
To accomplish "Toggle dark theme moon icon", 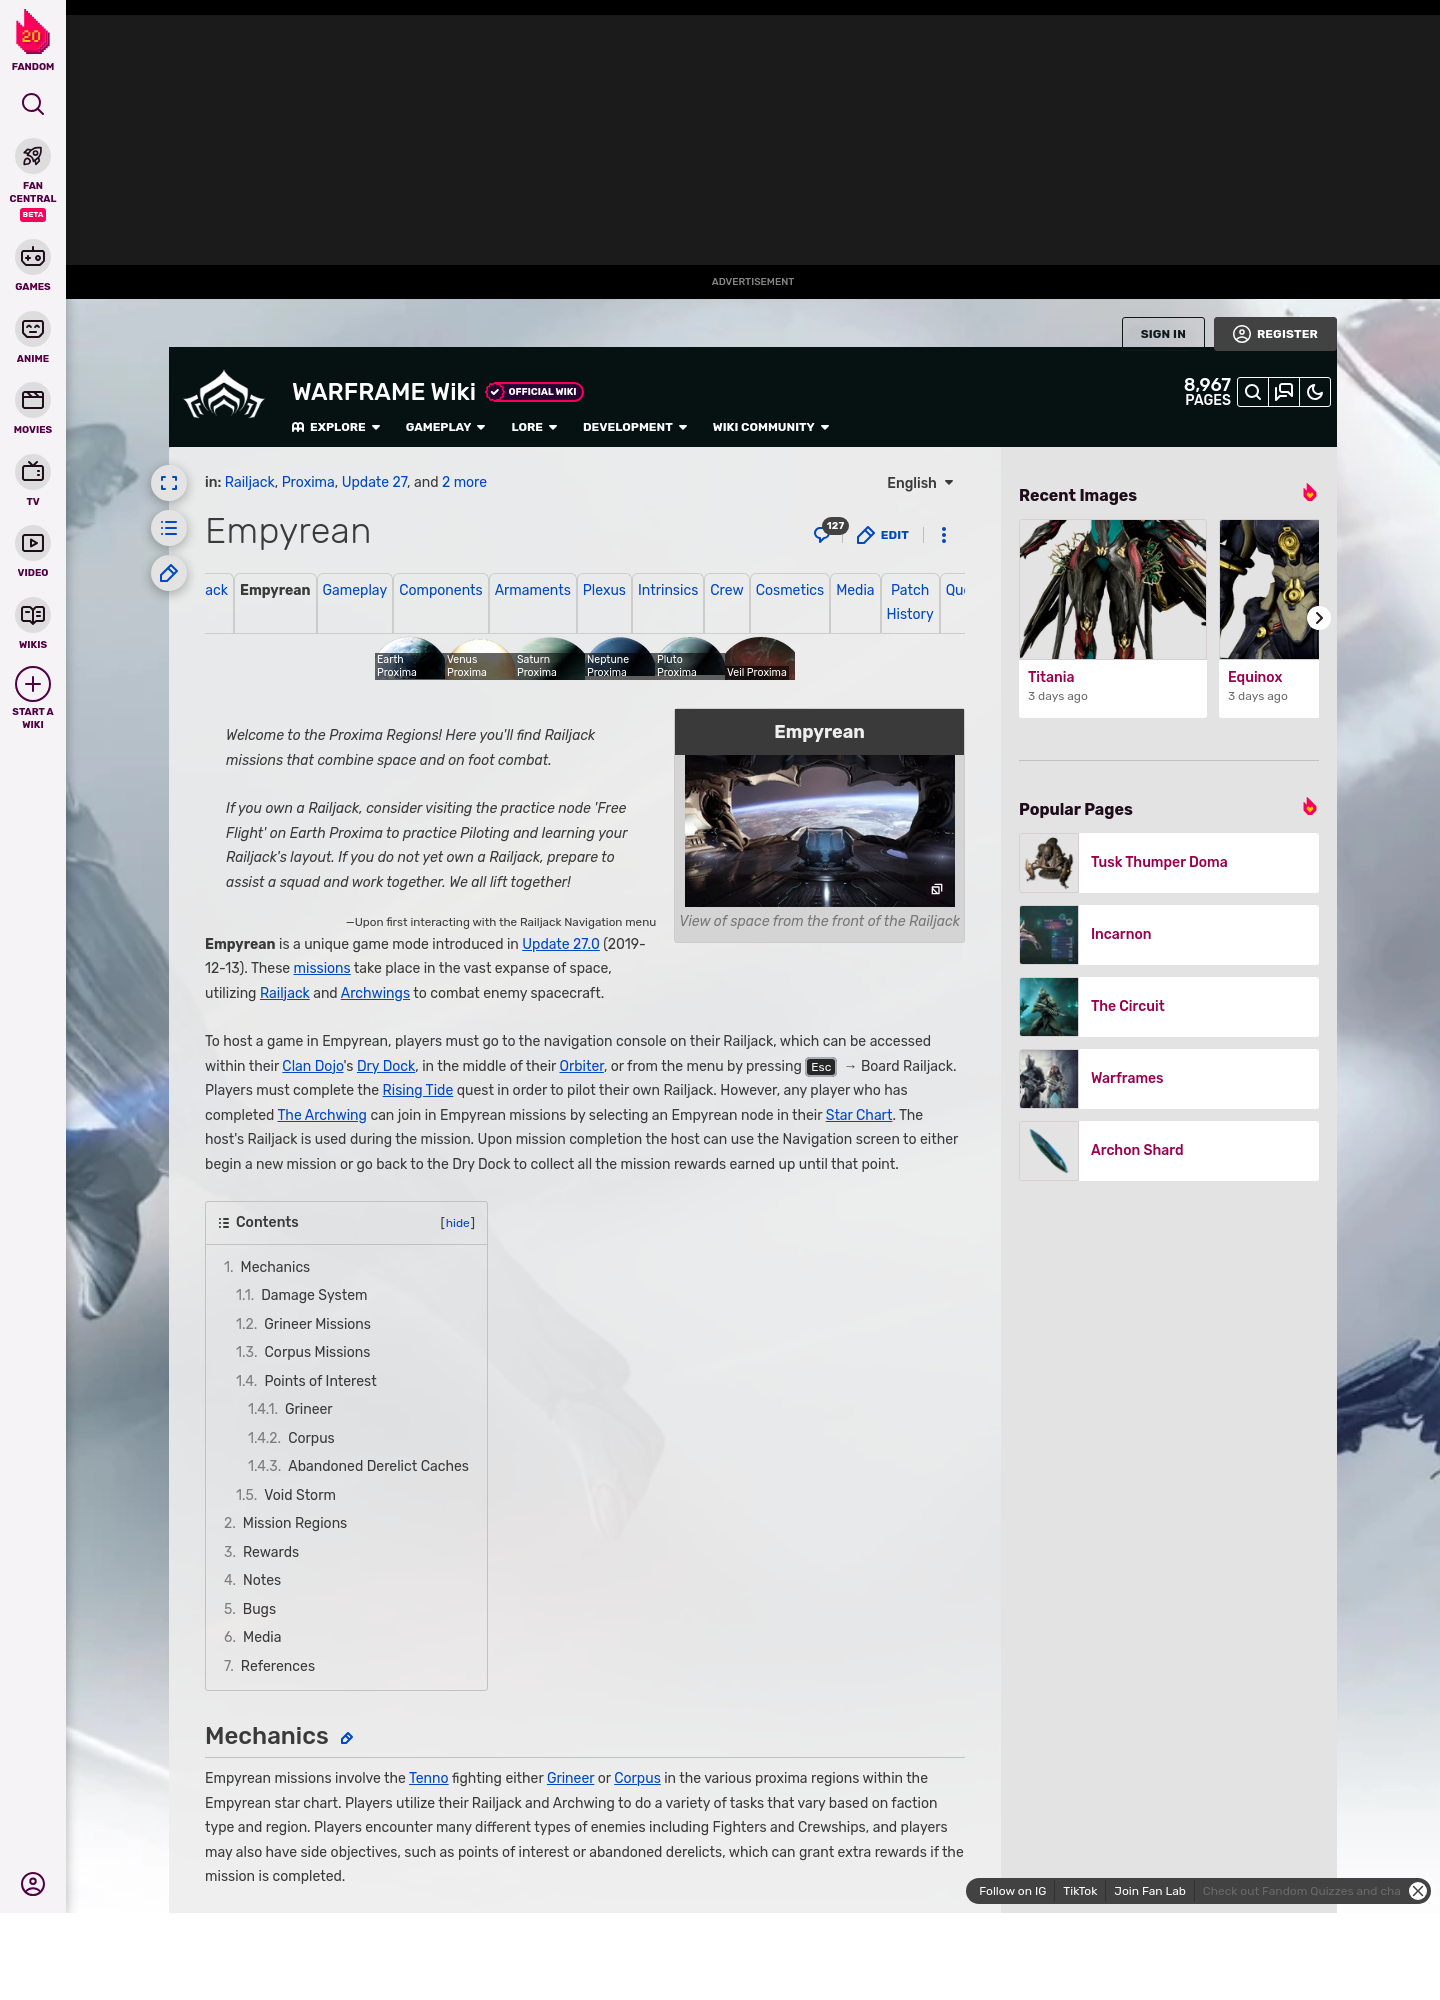I will coord(1315,392).
